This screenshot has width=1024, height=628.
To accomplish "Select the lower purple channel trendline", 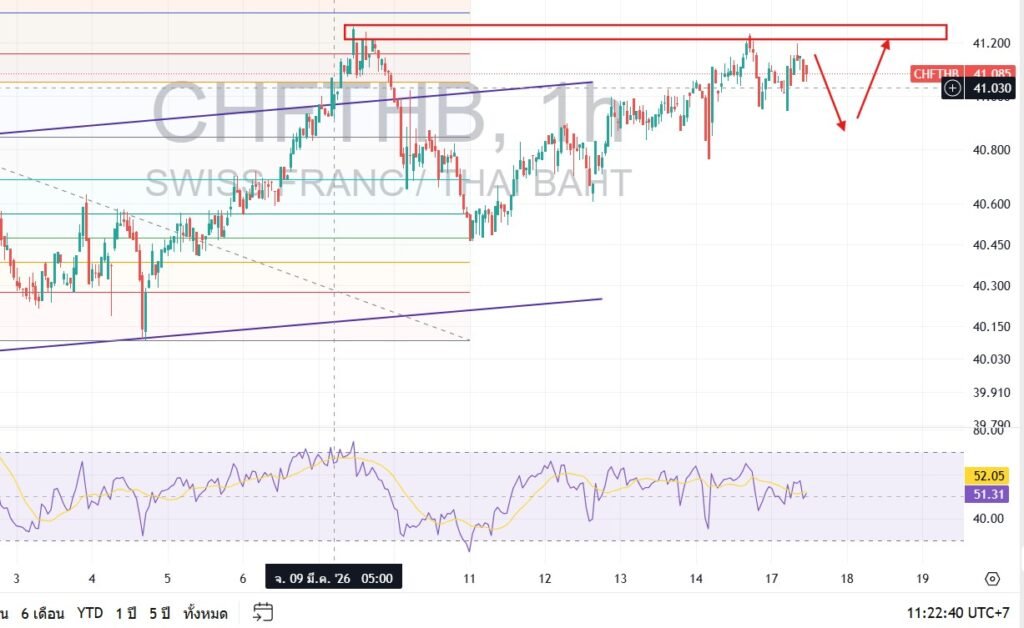I will (x=300, y=322).
